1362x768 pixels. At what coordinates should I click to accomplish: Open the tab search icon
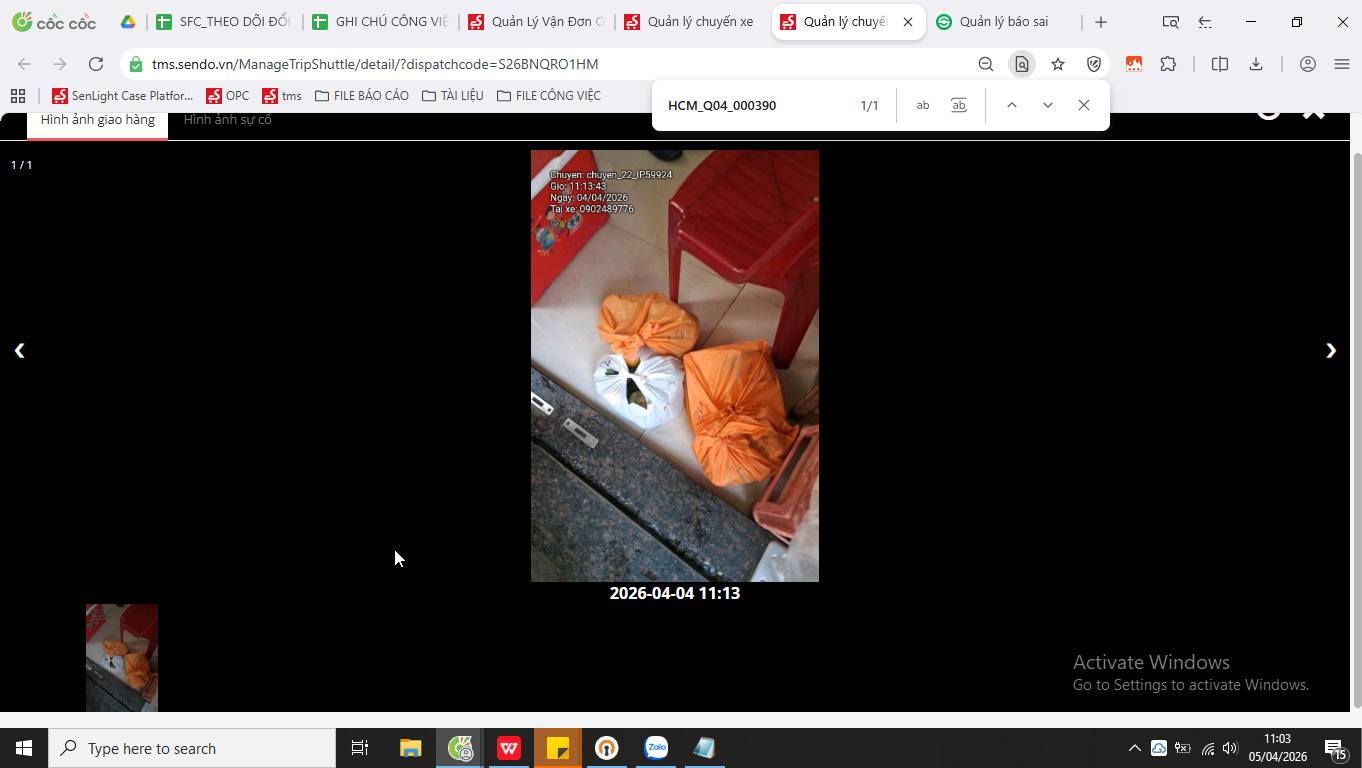[1171, 22]
